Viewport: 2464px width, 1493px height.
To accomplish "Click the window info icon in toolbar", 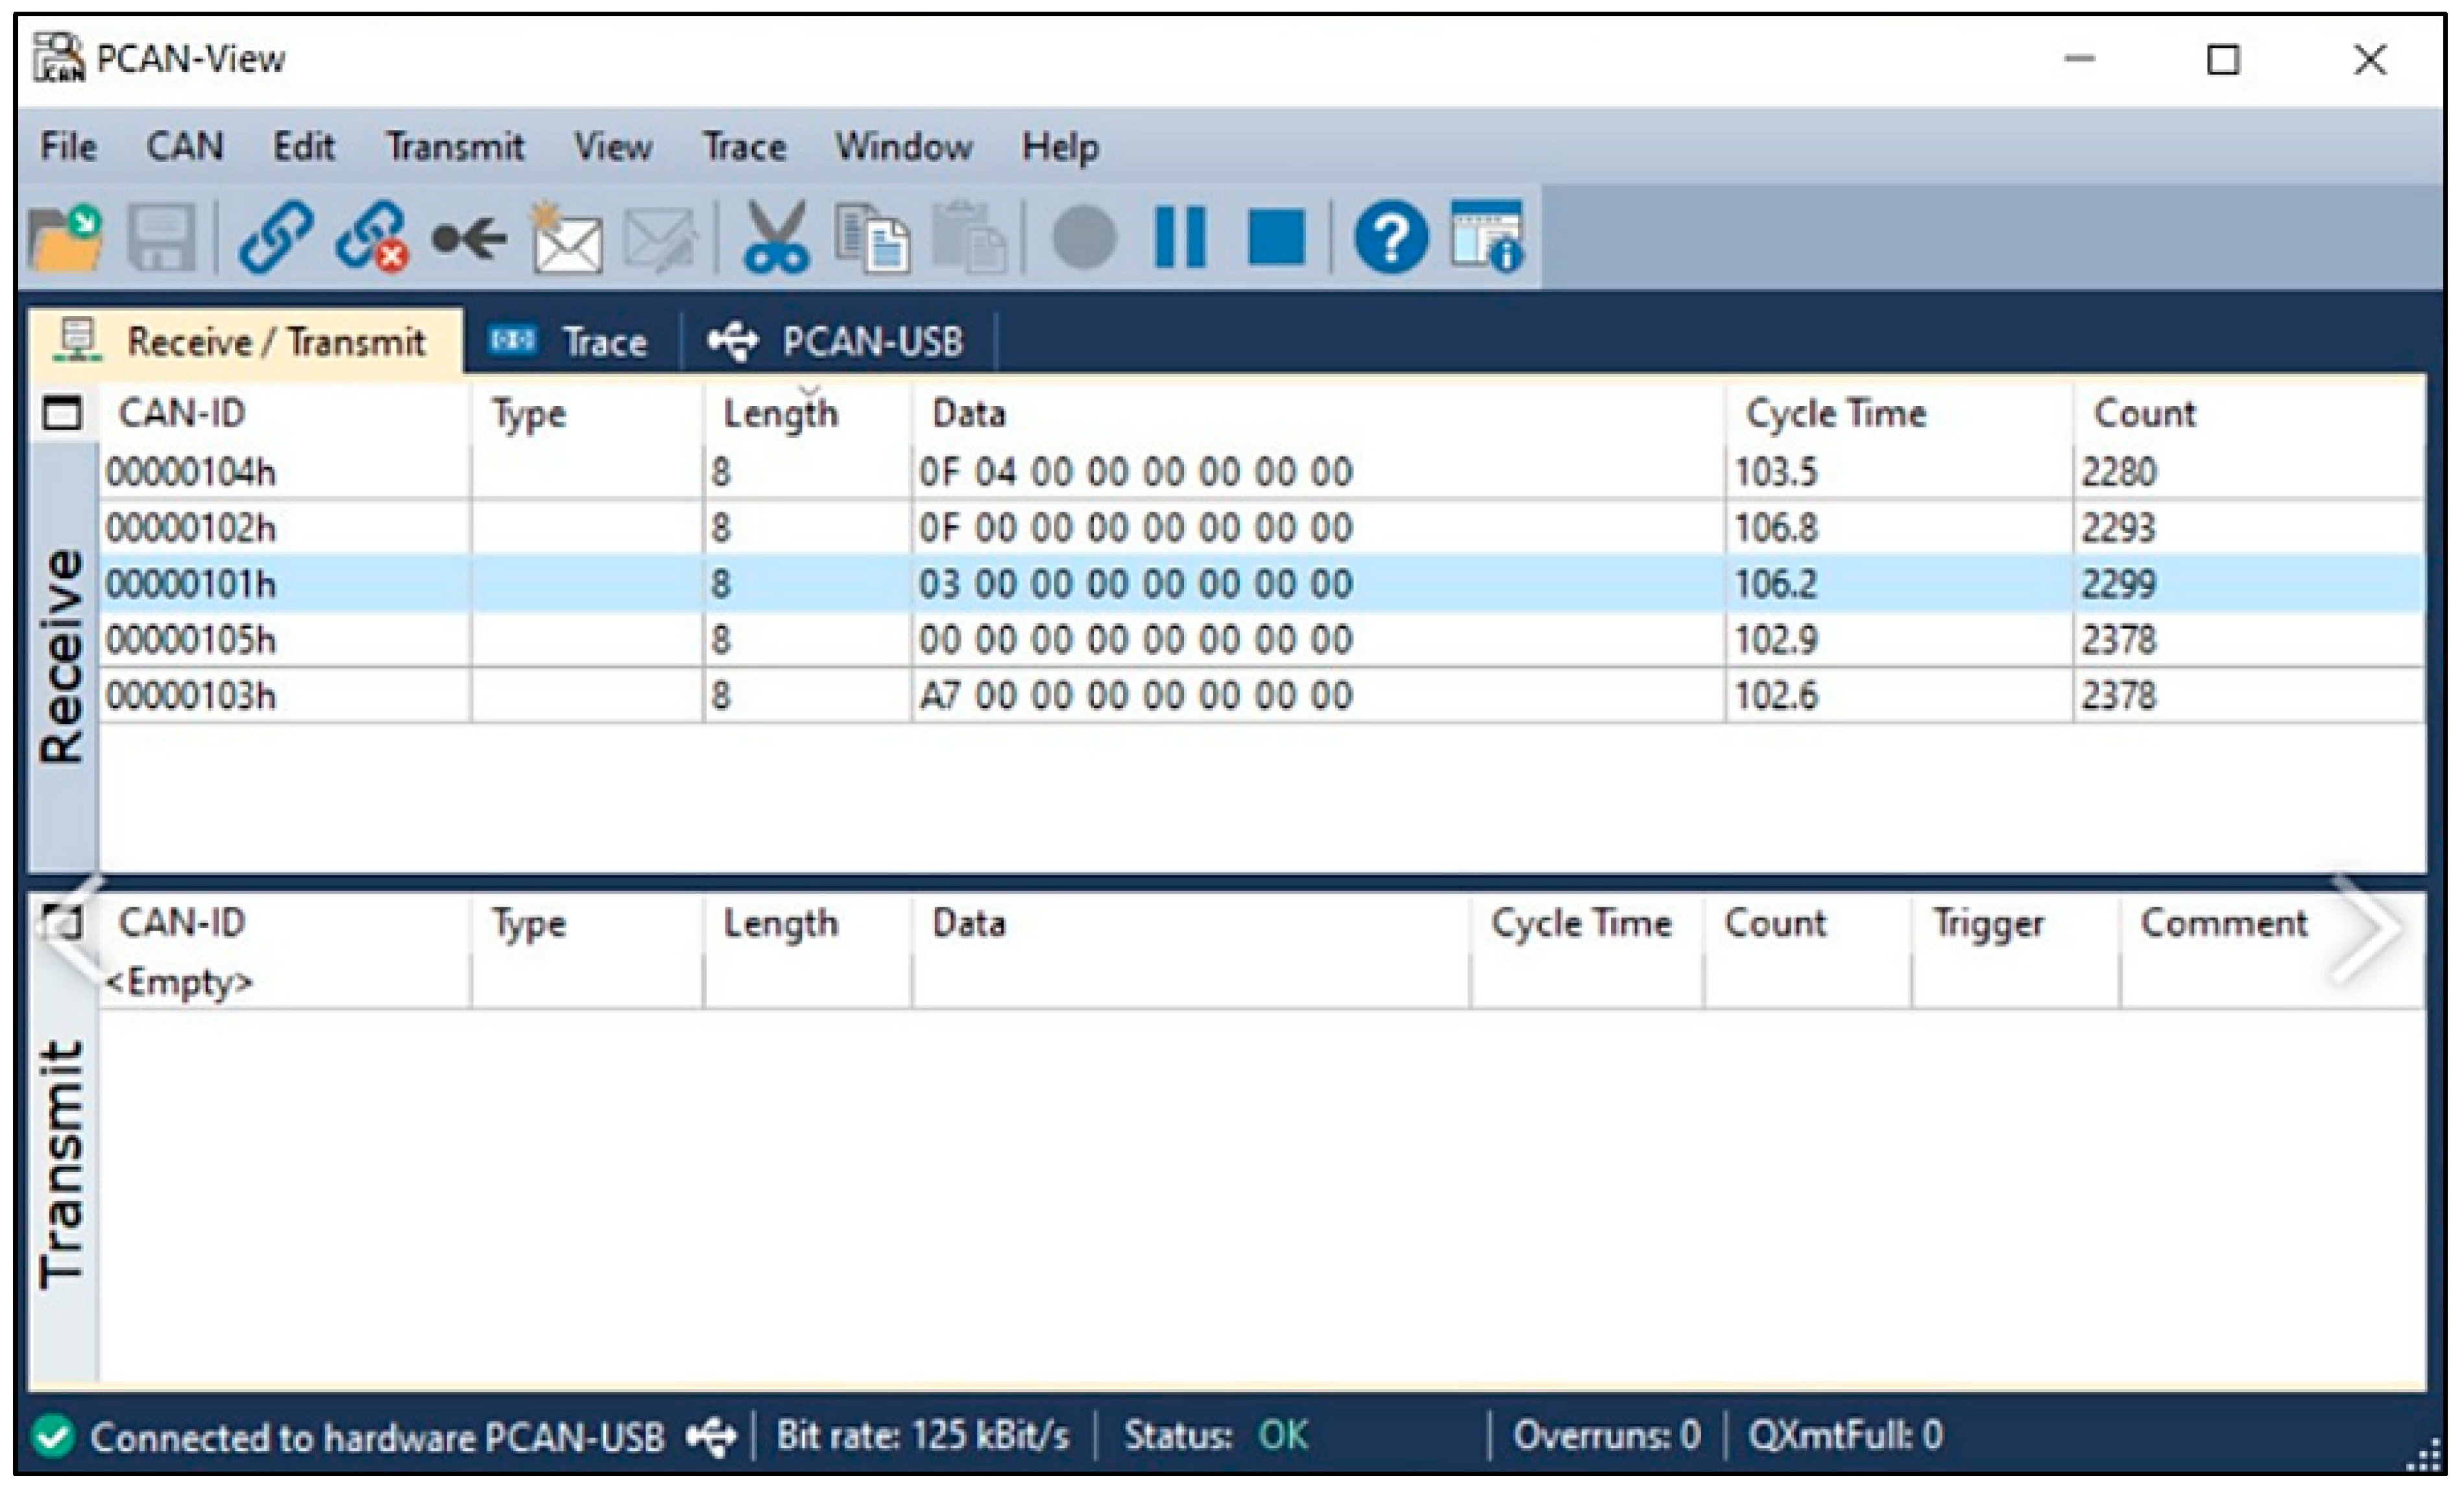I will pos(1486,238).
